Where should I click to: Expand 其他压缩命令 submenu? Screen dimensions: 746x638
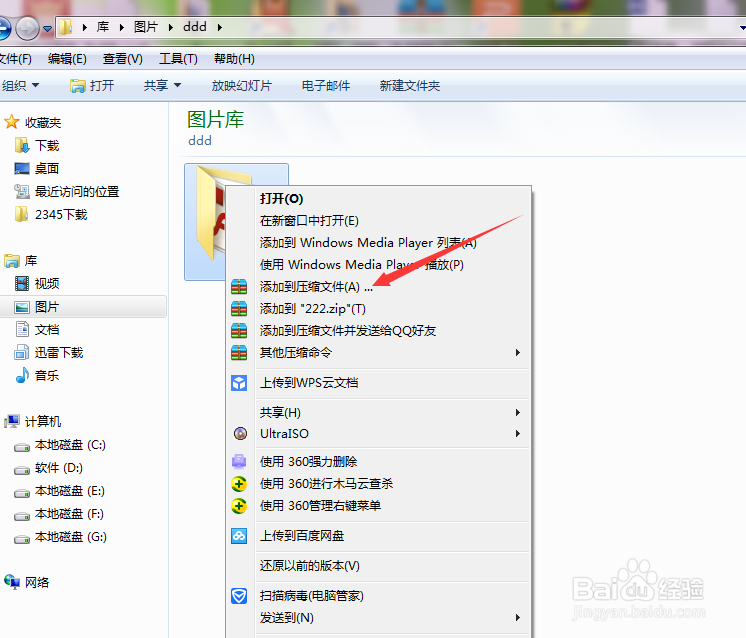pyautogui.click(x=378, y=353)
